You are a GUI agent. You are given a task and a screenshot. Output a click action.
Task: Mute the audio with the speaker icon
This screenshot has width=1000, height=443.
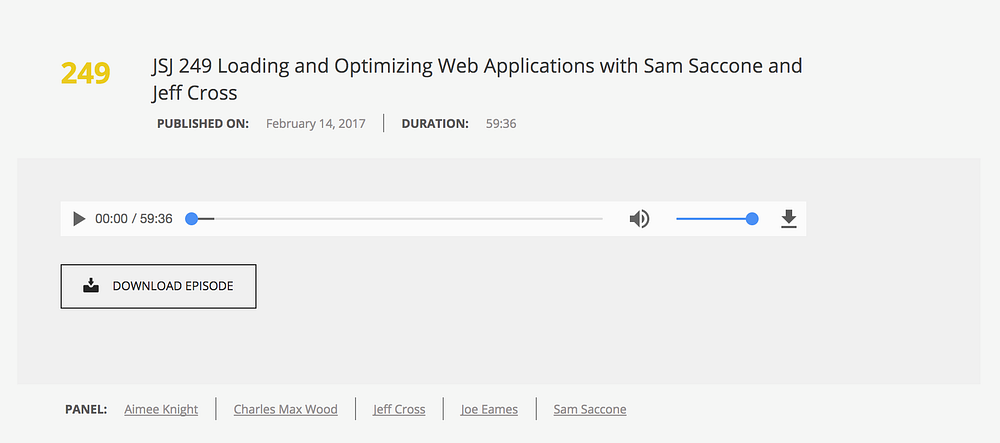point(639,219)
